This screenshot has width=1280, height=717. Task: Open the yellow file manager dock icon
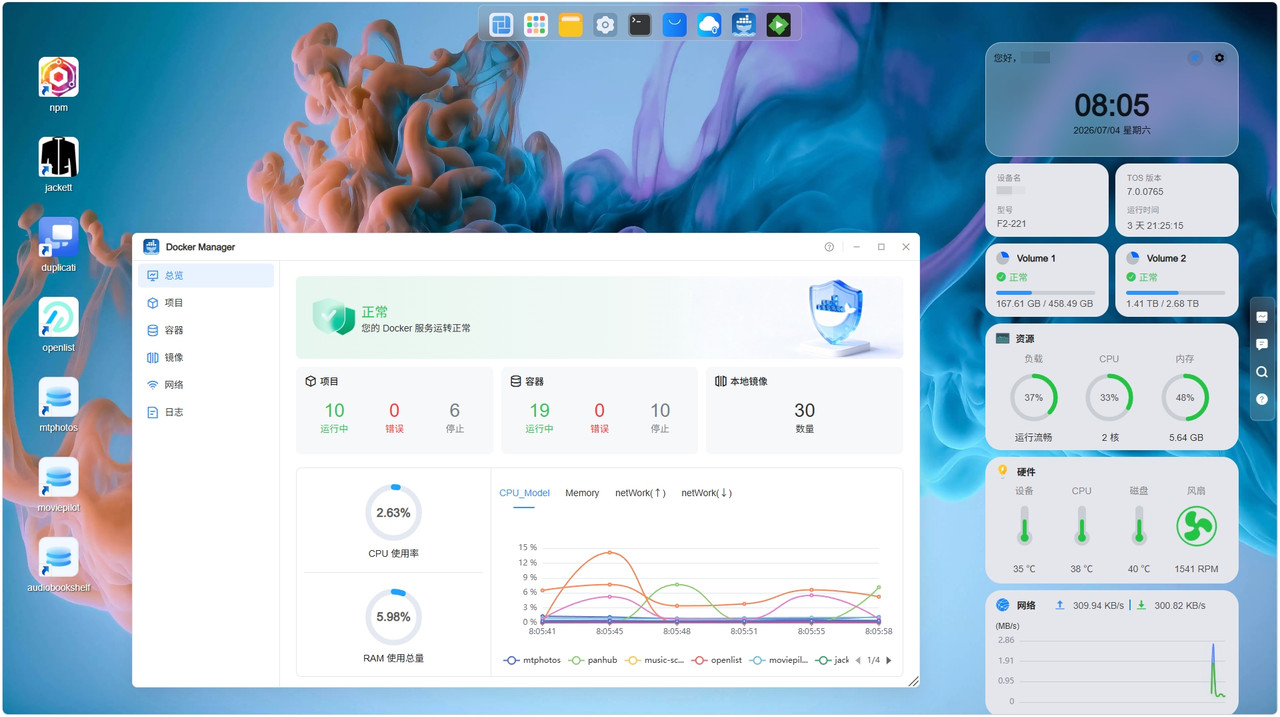tap(570, 24)
